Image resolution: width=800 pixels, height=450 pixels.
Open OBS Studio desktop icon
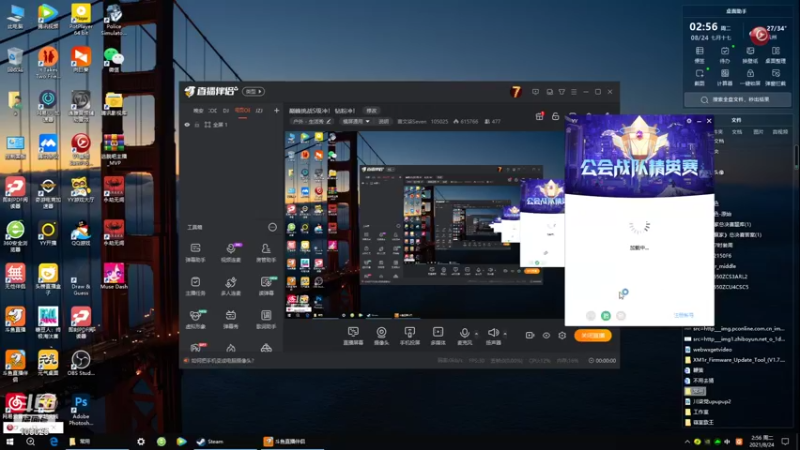pyautogui.click(x=81, y=363)
